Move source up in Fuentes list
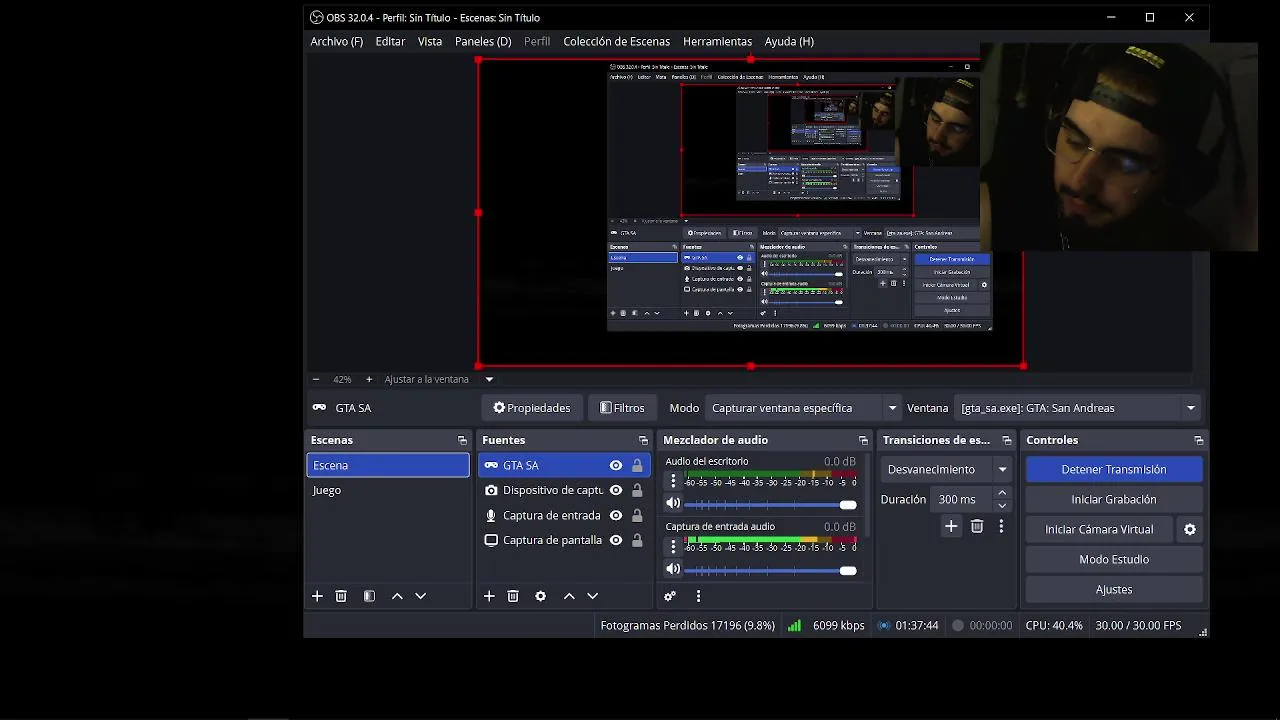 pyautogui.click(x=569, y=596)
